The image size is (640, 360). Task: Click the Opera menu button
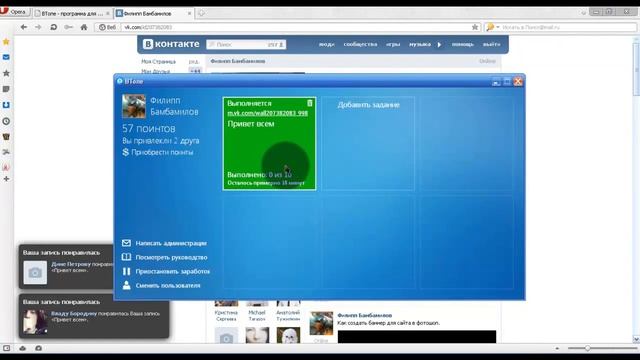15,12
